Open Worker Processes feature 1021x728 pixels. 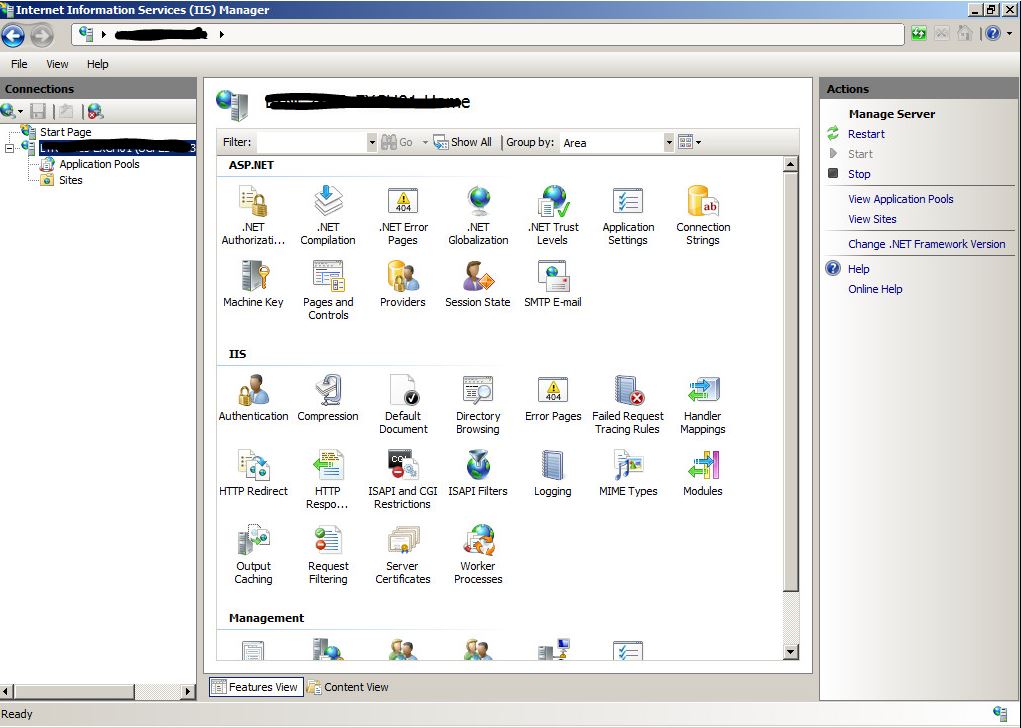(478, 554)
